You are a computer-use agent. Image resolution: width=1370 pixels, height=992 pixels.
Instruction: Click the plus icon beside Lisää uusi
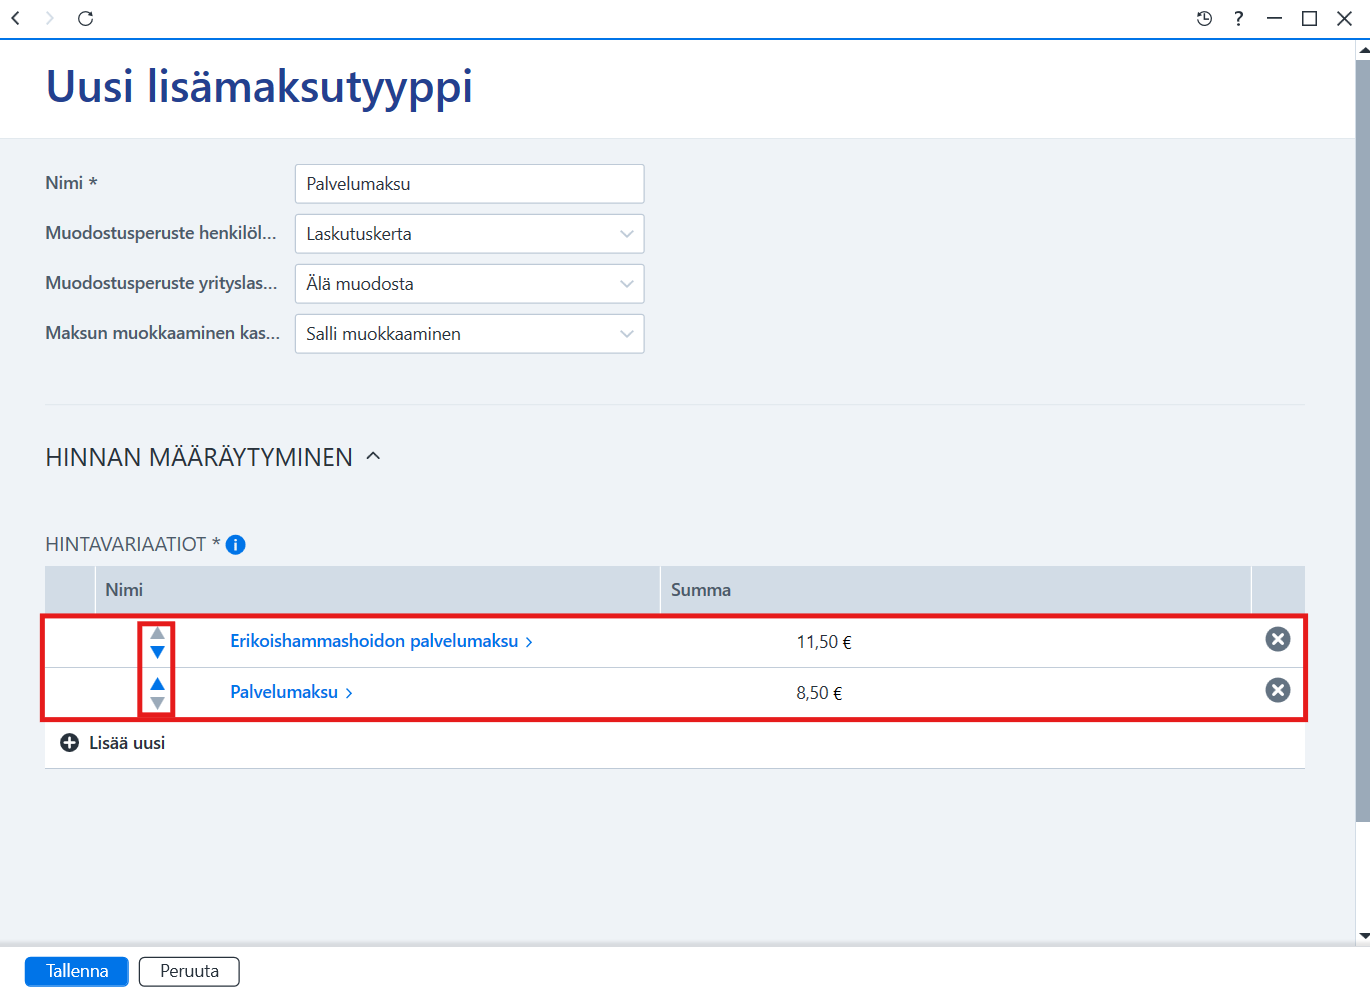click(70, 743)
